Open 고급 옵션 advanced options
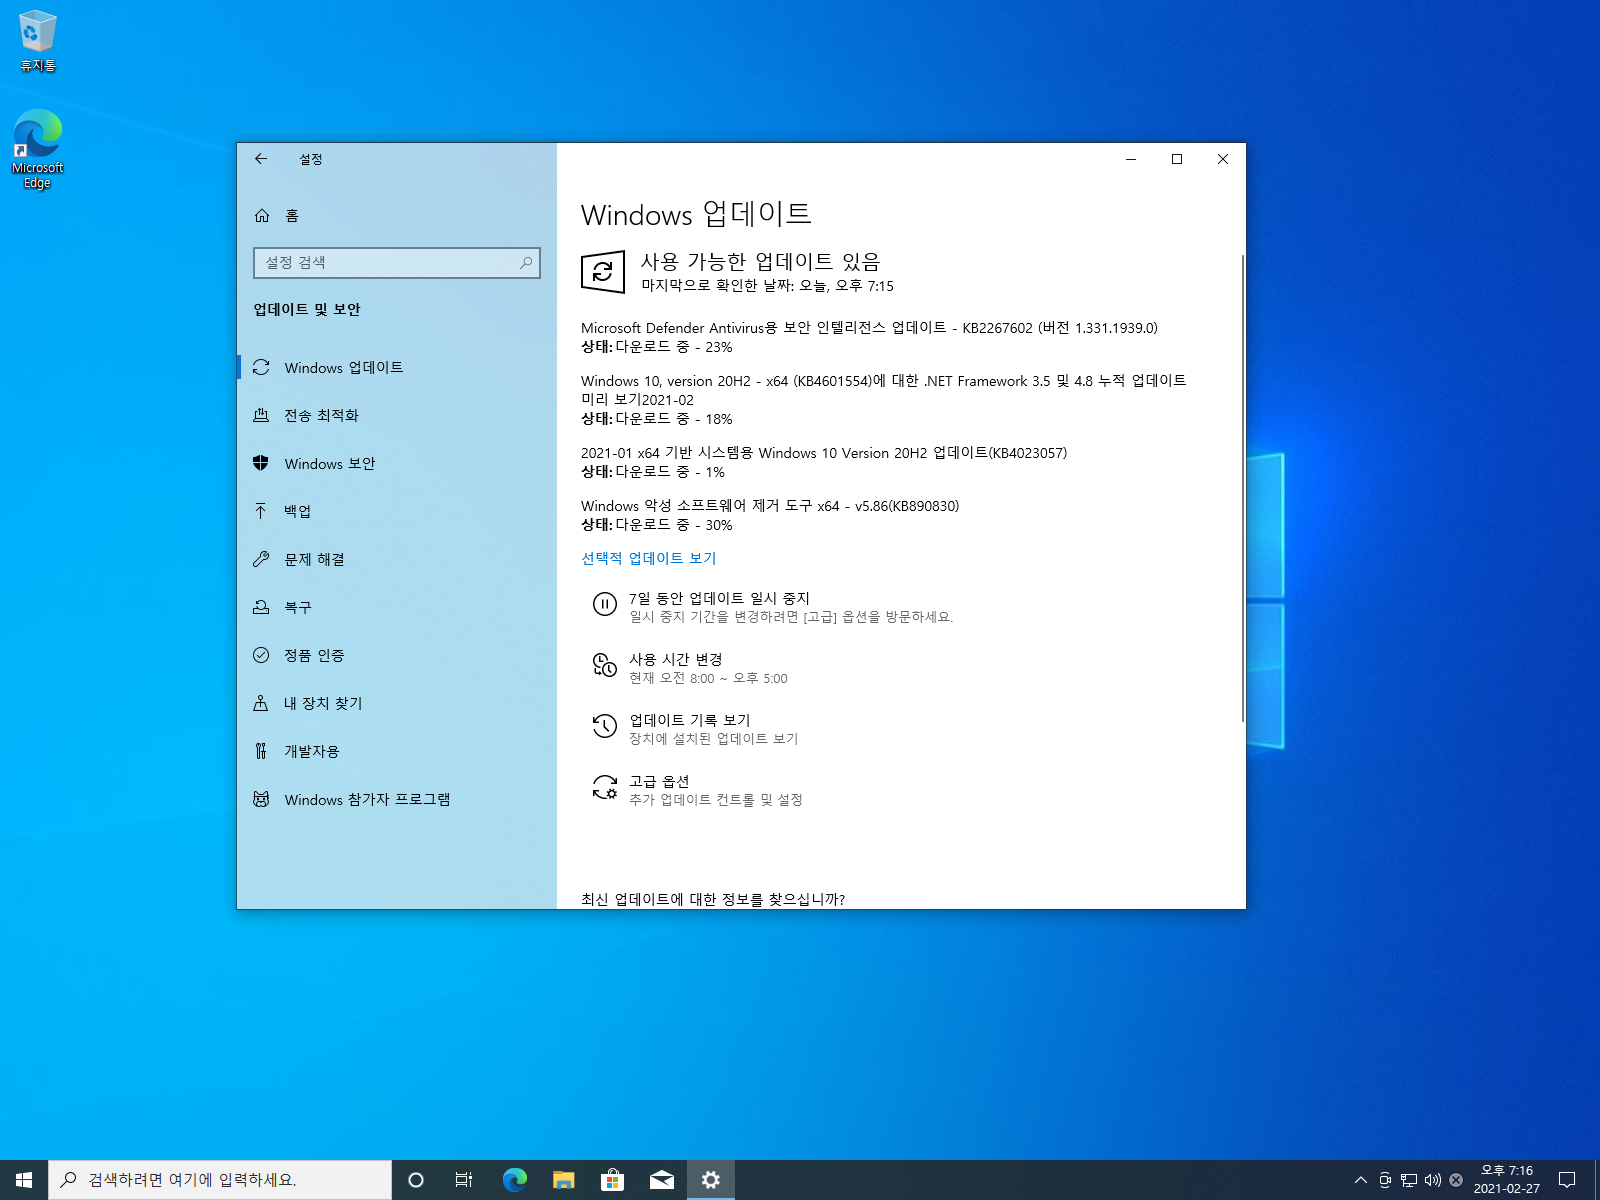The height and width of the screenshot is (1200, 1600). pyautogui.click(x=659, y=781)
